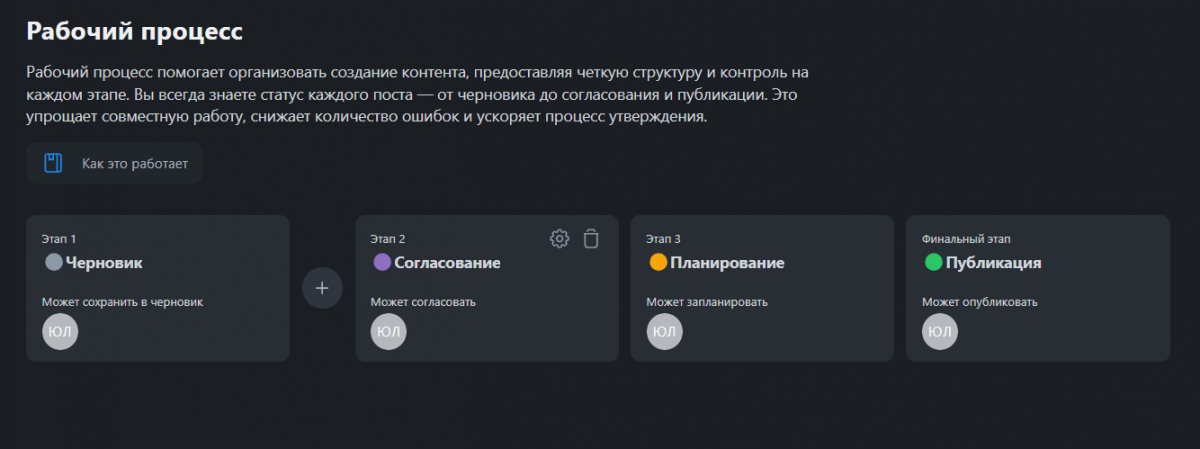The height and width of the screenshot is (449, 1200).
Task: Open settings gear for Согласование stage
Action: click(560, 238)
